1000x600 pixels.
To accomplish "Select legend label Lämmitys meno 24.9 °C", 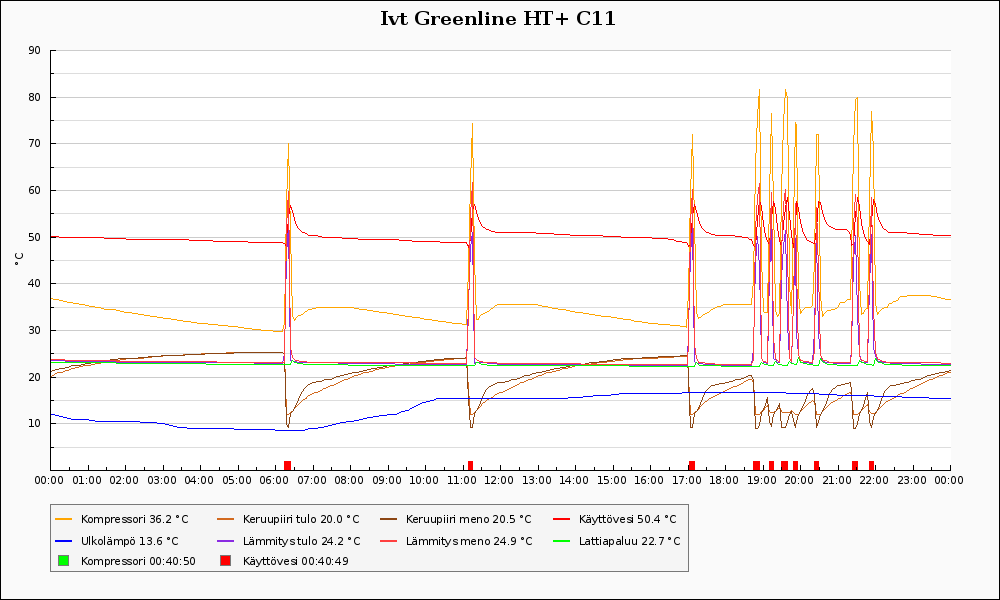I will click(469, 541).
